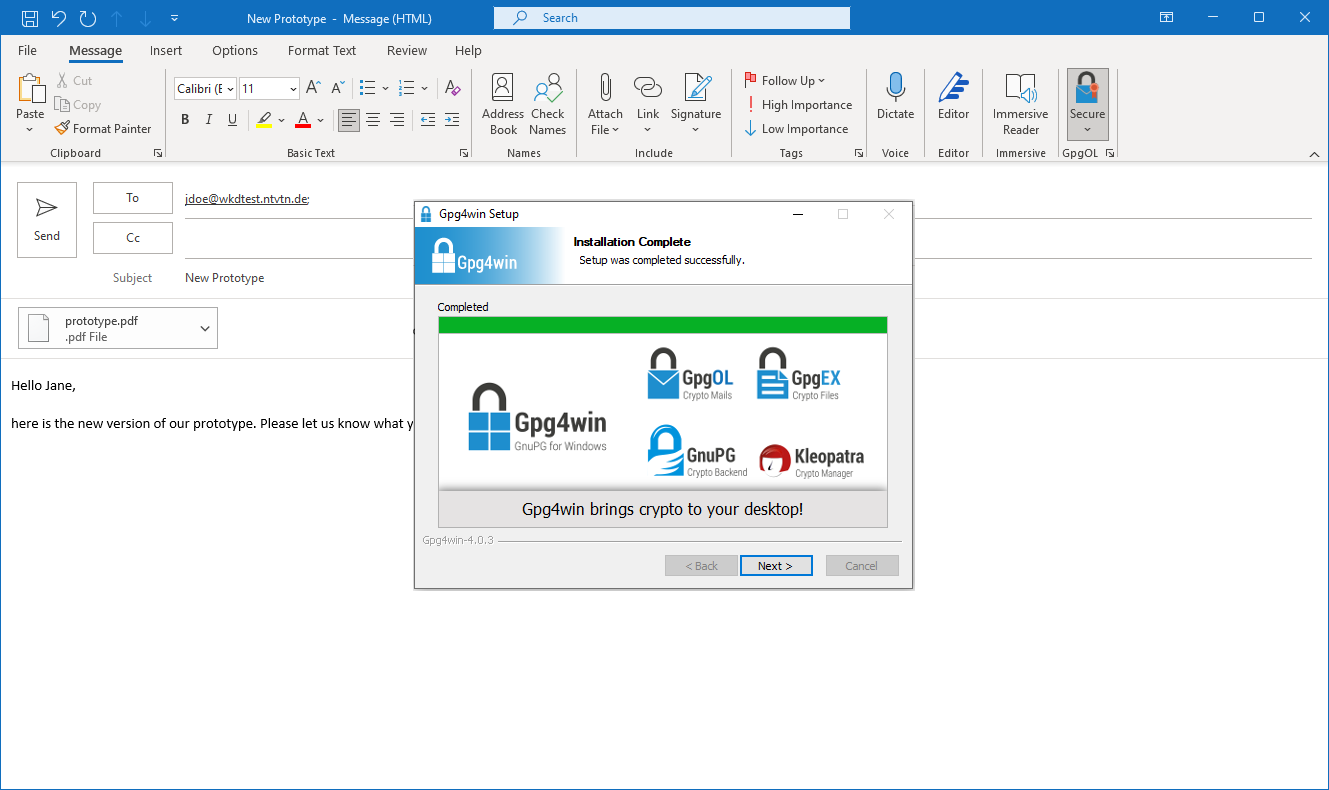Increase paragraph indent

click(452, 120)
